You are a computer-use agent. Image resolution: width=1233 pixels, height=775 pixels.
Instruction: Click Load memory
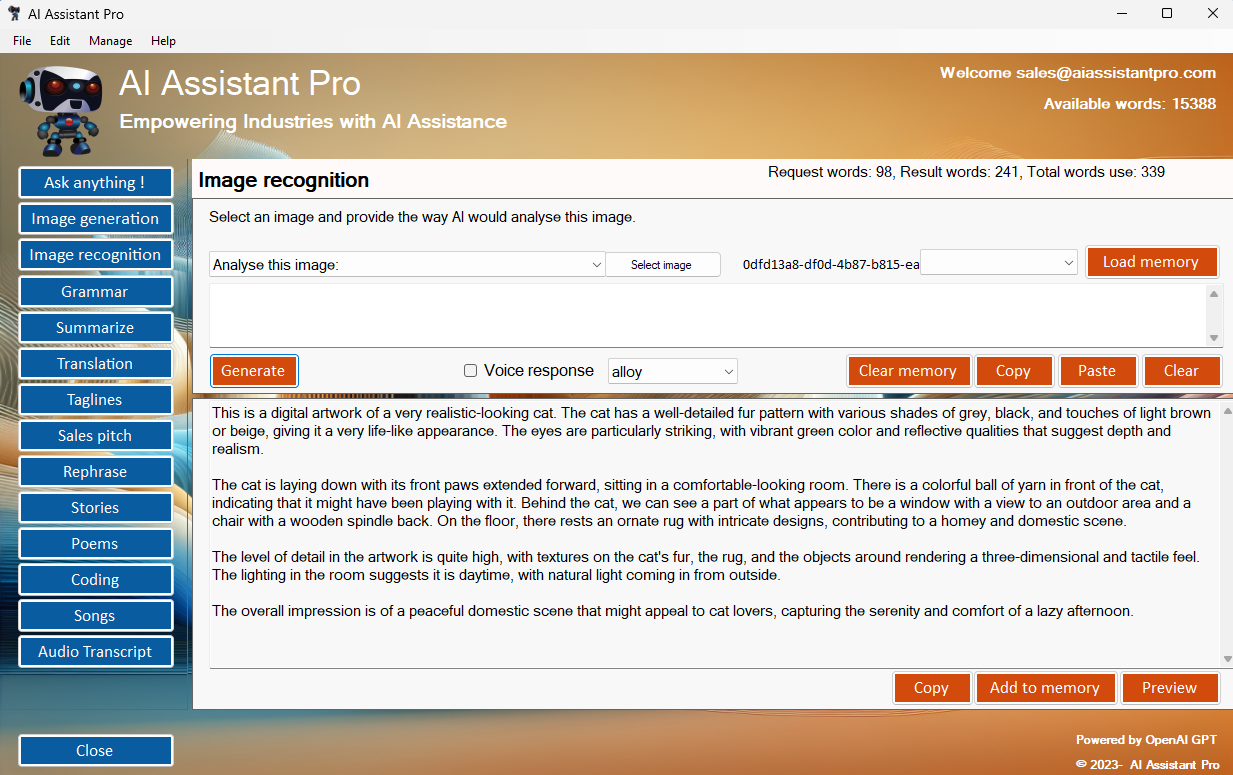tap(1151, 262)
